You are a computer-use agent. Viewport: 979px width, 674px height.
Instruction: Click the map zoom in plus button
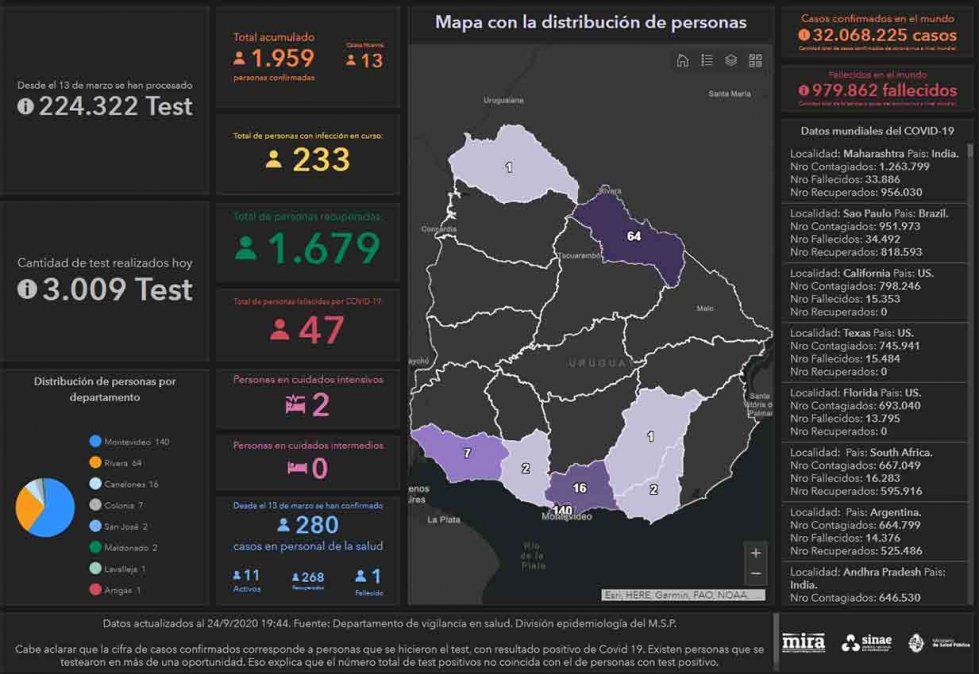[x=755, y=553]
